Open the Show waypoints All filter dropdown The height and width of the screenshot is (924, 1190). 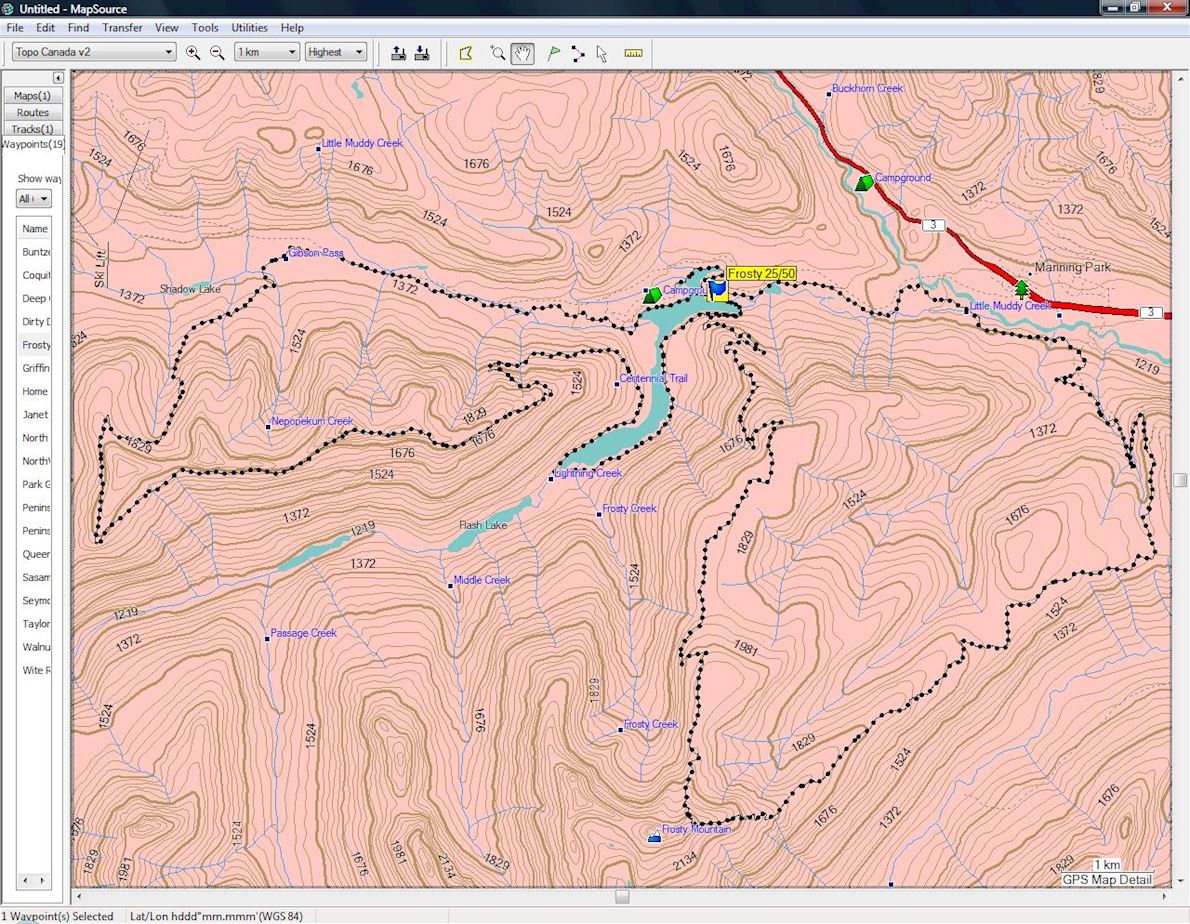click(x=33, y=199)
